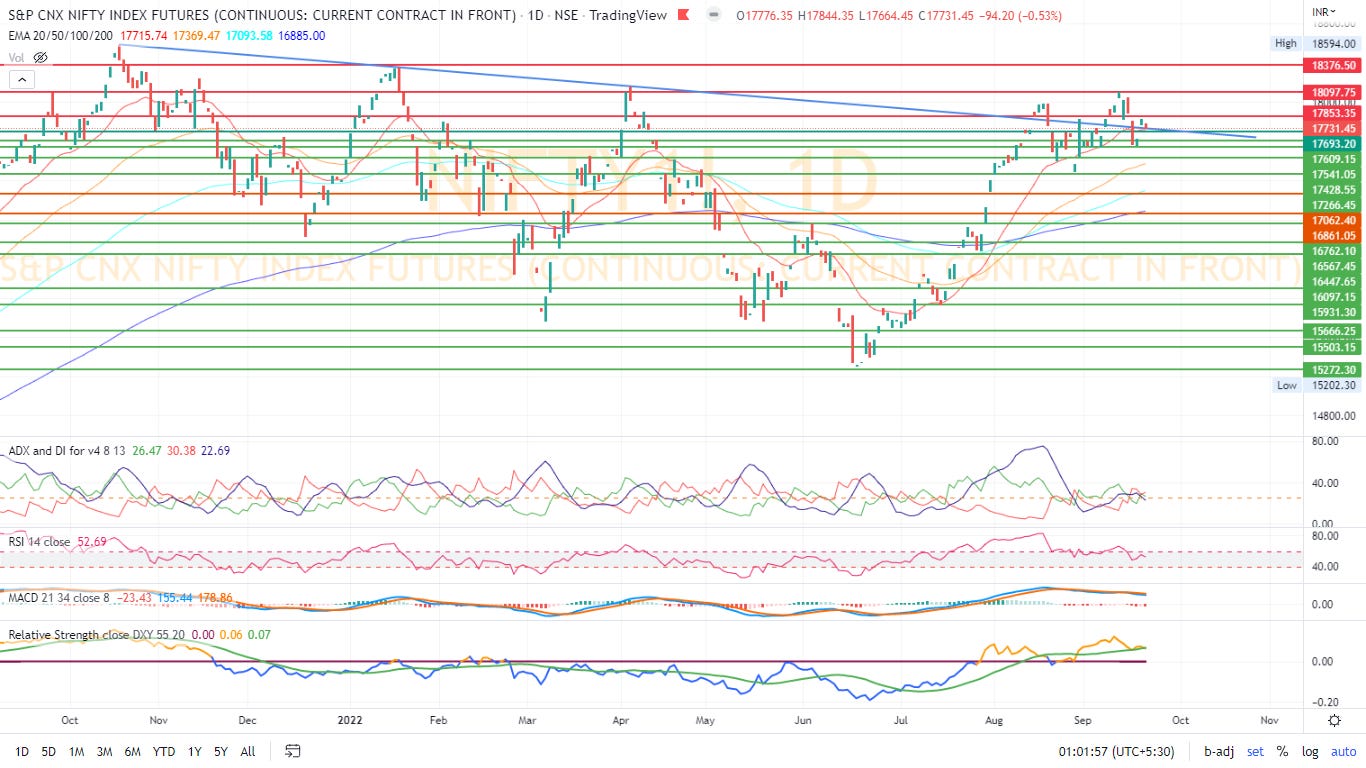Click the EMA 200 value 16885.00
The height and width of the screenshot is (768, 1366).
303,35
